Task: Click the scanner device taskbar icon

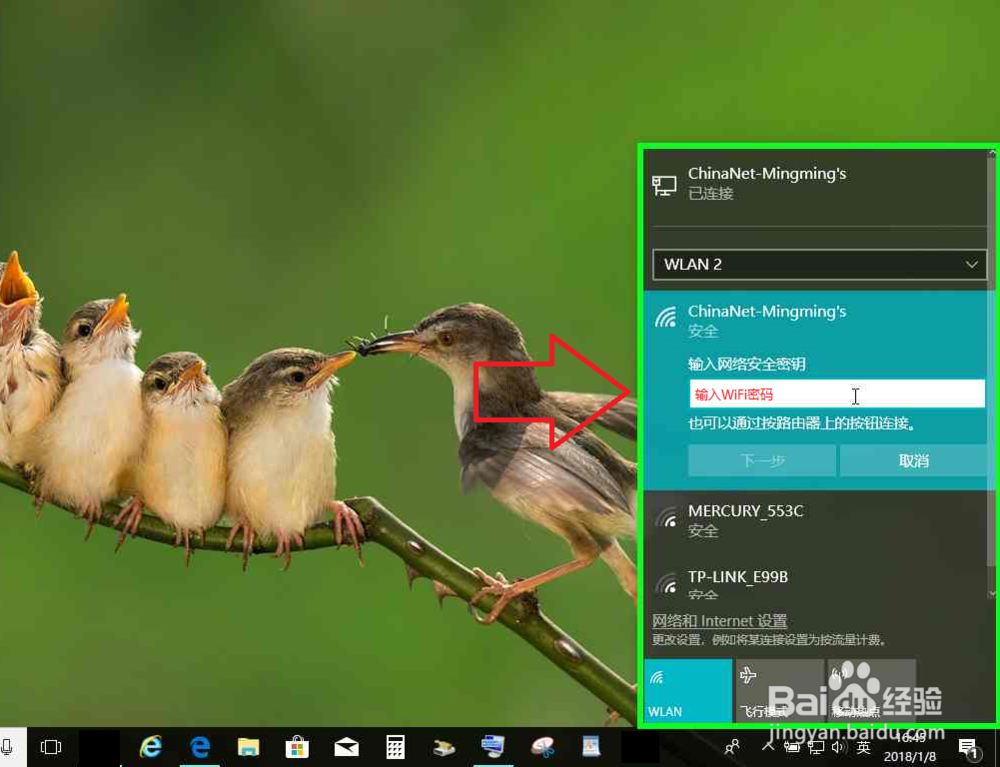Action: click(443, 747)
